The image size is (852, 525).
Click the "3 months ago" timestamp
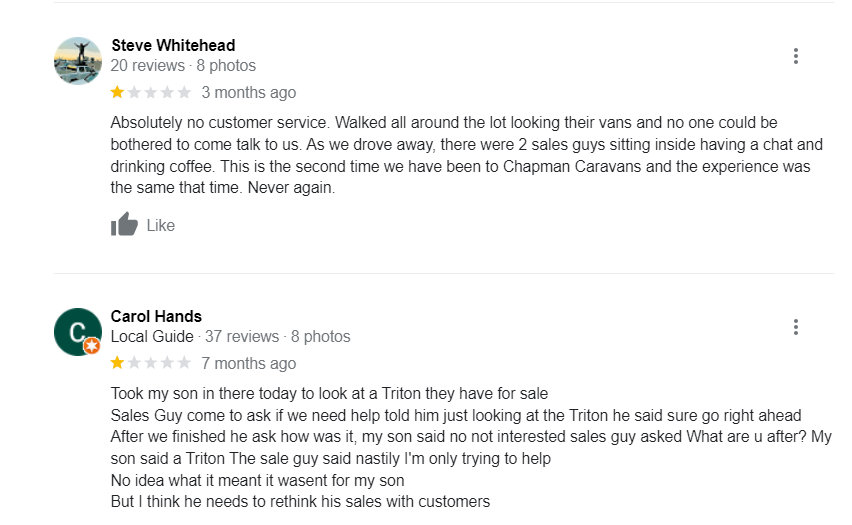point(248,93)
